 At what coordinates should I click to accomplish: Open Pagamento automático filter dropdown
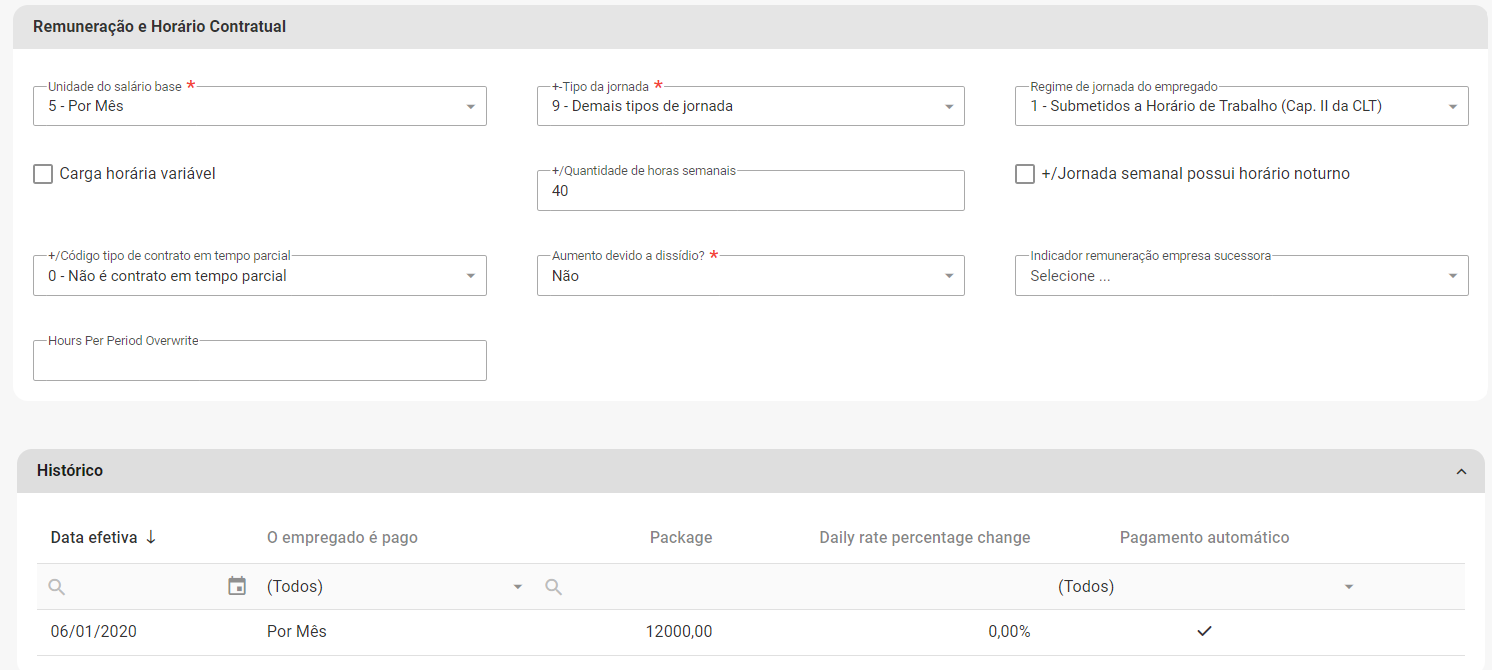1204,587
